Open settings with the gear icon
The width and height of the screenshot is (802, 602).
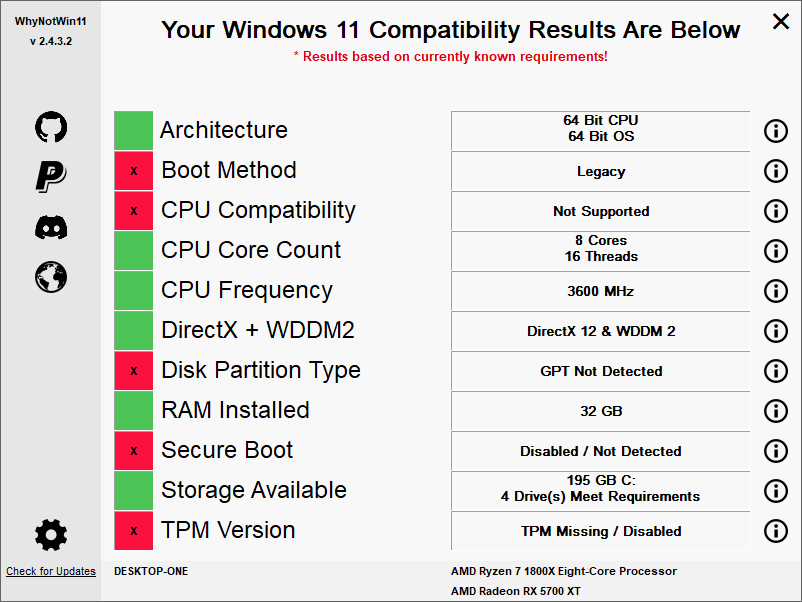click(51, 535)
